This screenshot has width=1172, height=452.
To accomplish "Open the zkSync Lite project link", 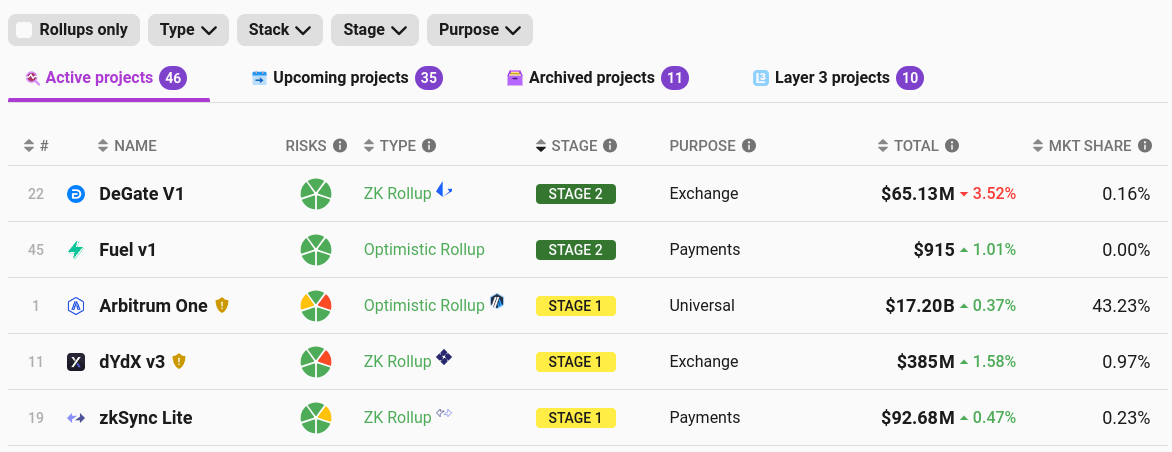I will [x=145, y=418].
